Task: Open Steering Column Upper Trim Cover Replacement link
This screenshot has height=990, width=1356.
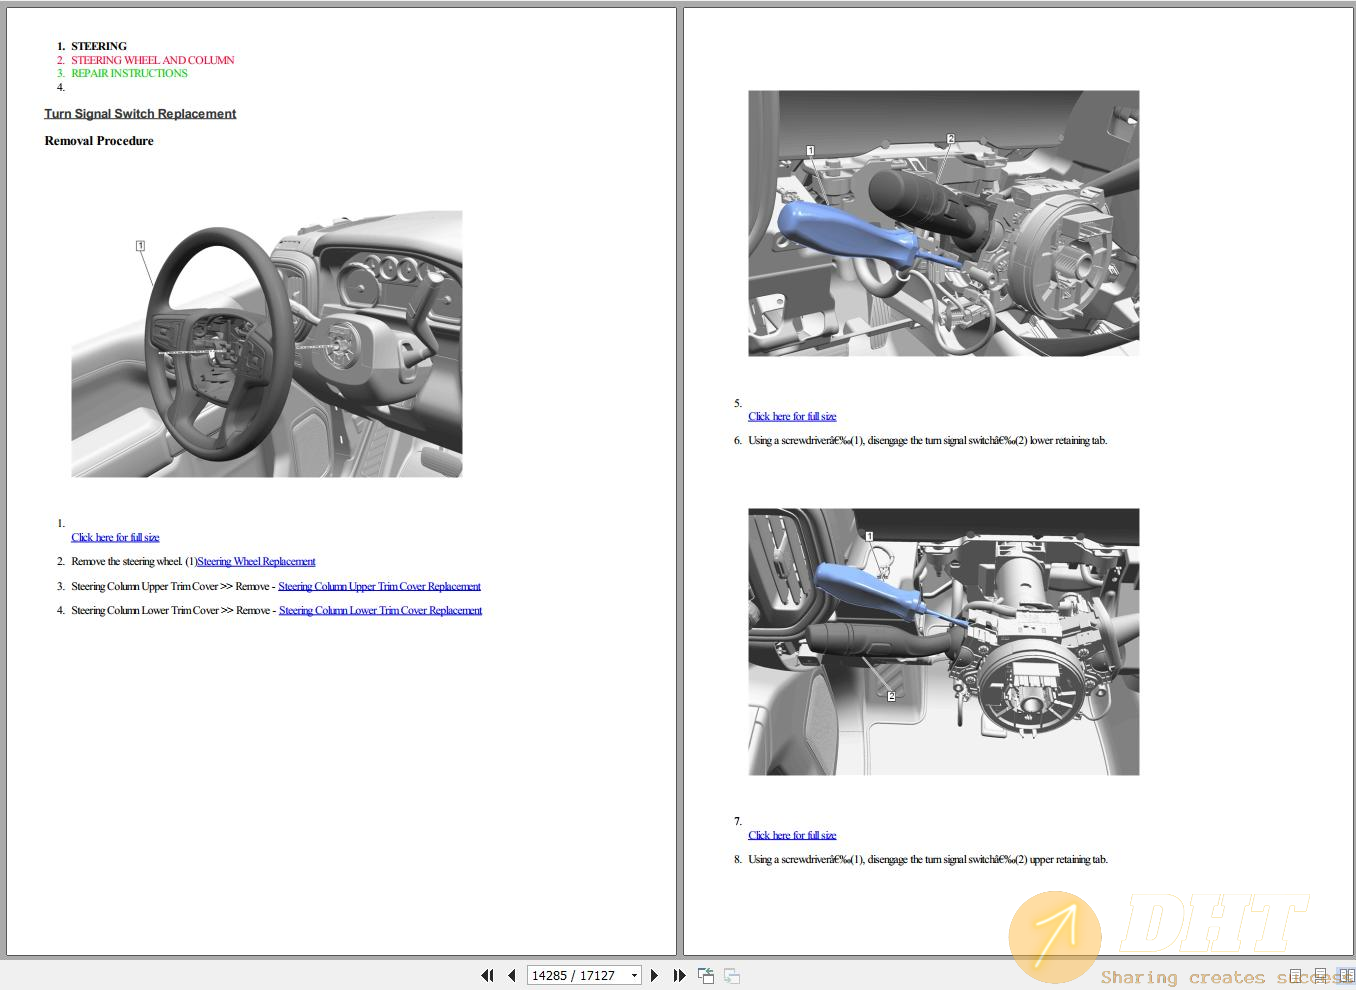Action: 379,587
